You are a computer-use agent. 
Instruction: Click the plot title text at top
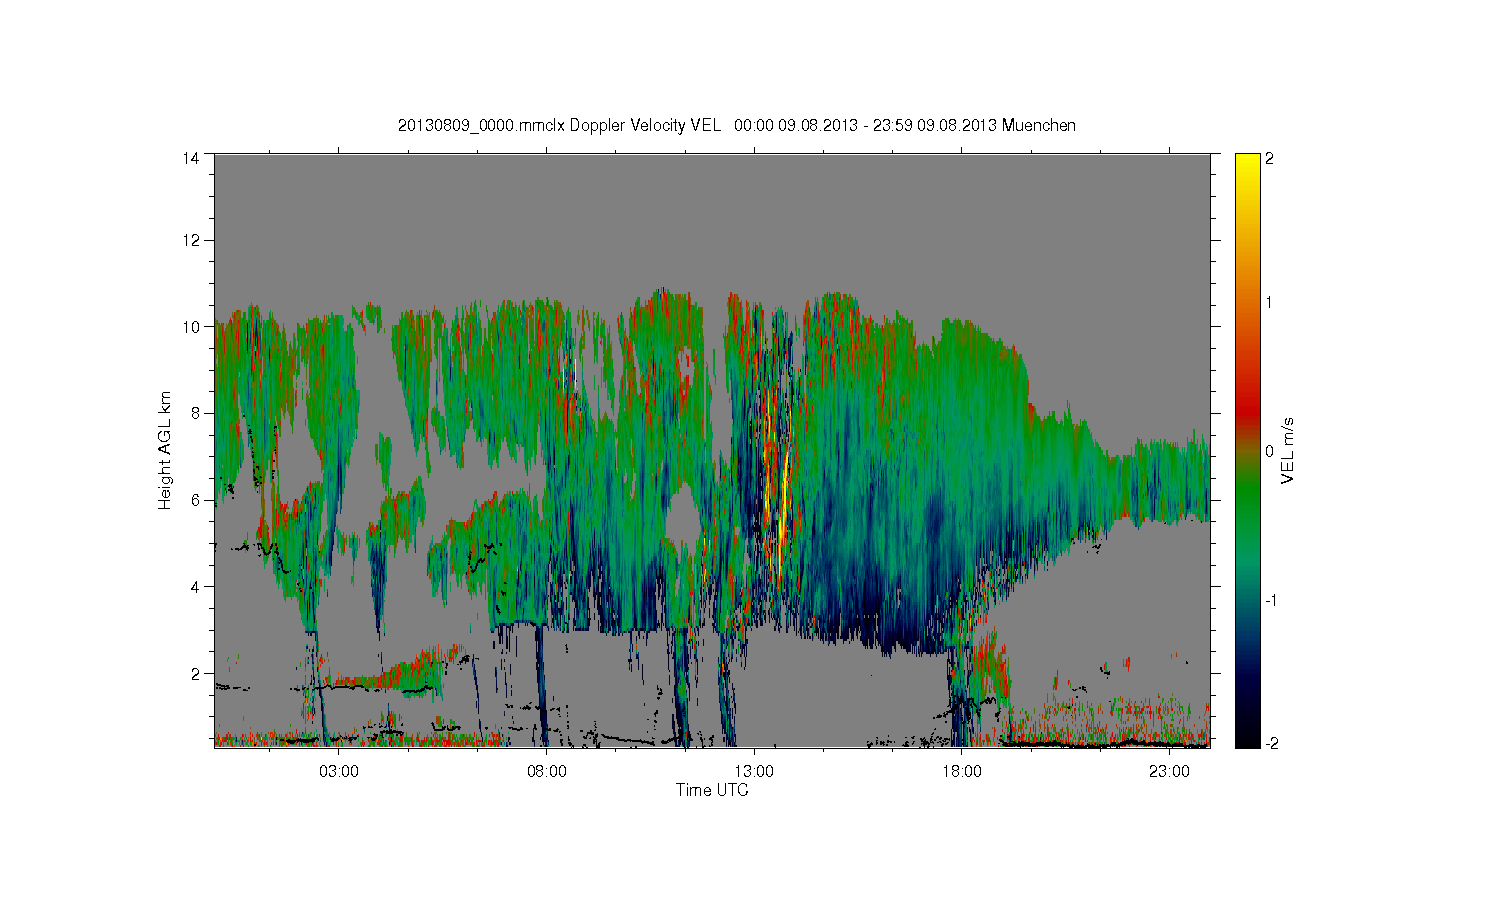pyautogui.click(x=737, y=125)
